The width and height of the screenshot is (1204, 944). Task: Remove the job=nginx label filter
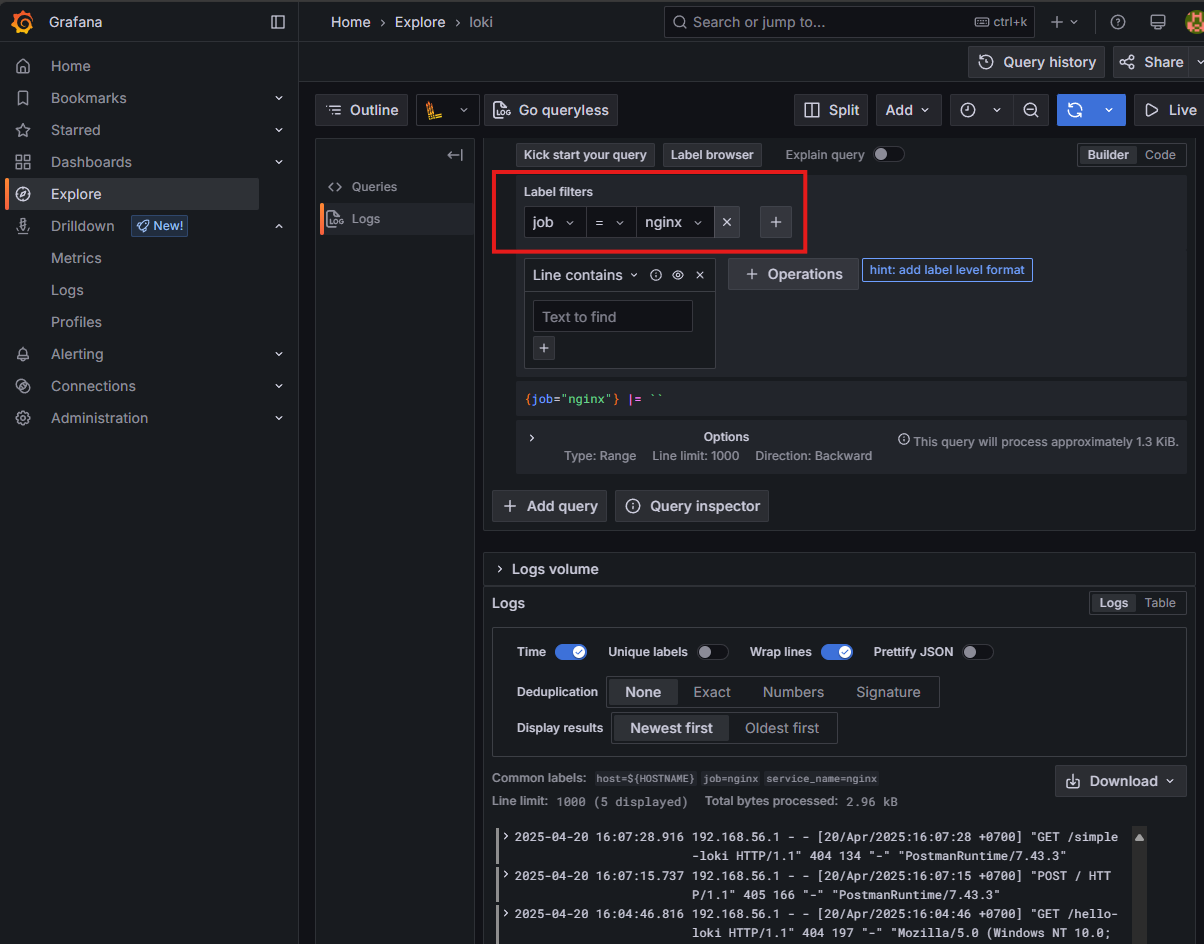[727, 222]
